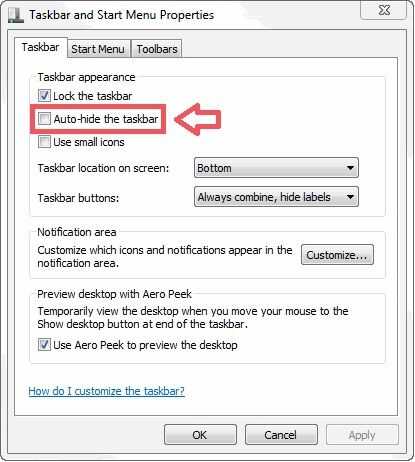The image size is (415, 462).
Task: Confirm settings with the OK button
Action: coord(200,435)
